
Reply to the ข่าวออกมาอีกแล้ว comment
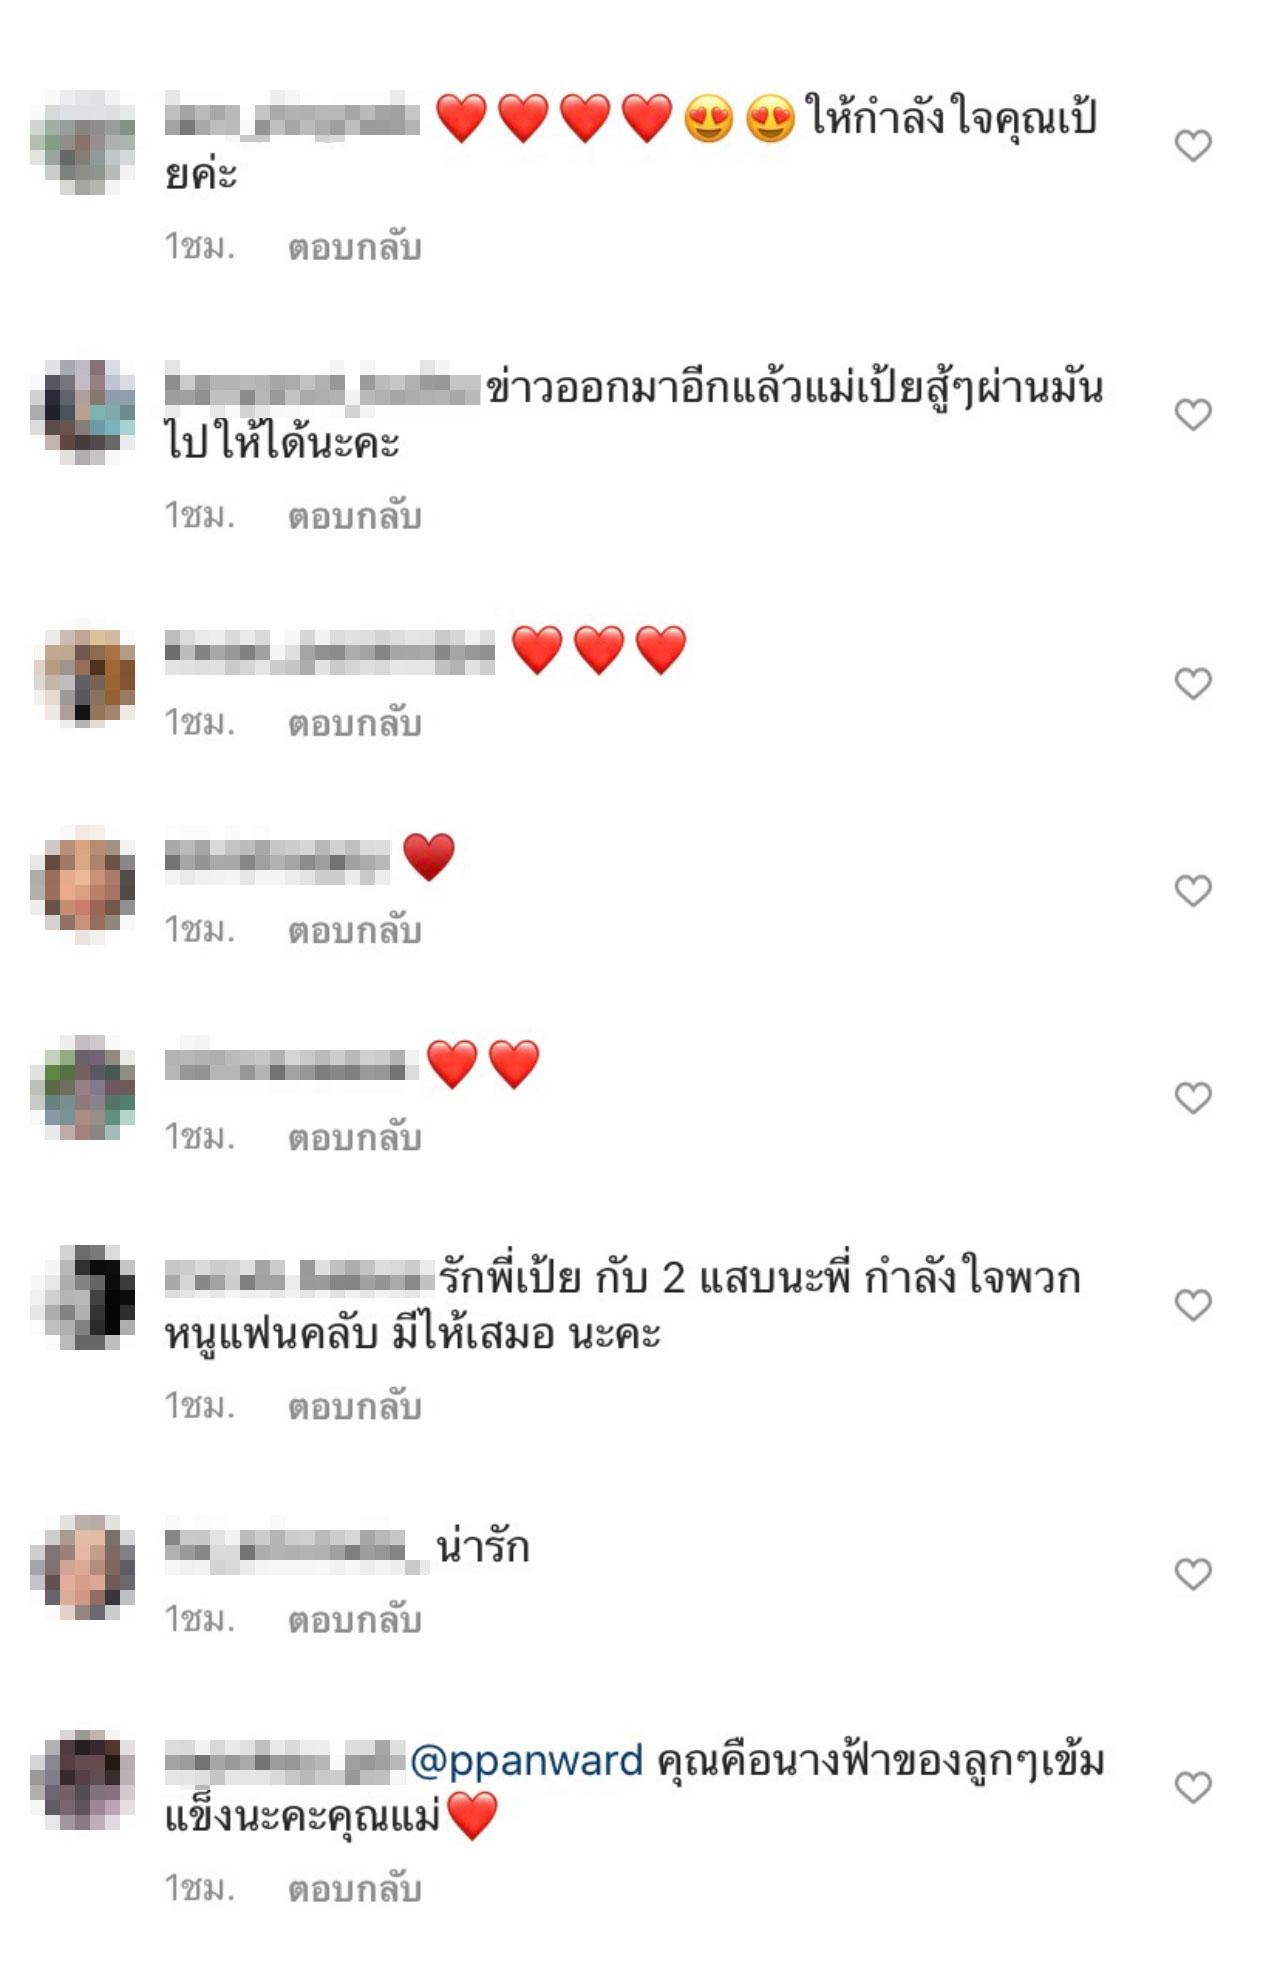354,516
